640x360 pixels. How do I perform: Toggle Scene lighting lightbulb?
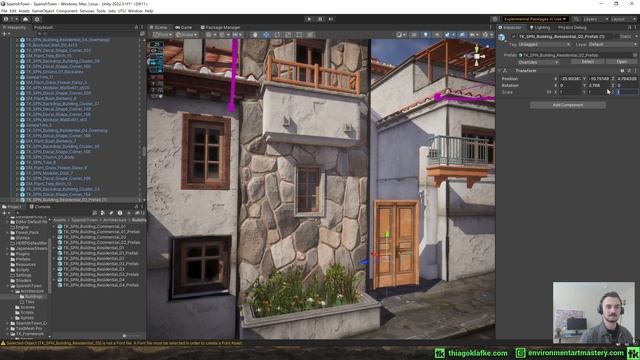[x=425, y=35]
